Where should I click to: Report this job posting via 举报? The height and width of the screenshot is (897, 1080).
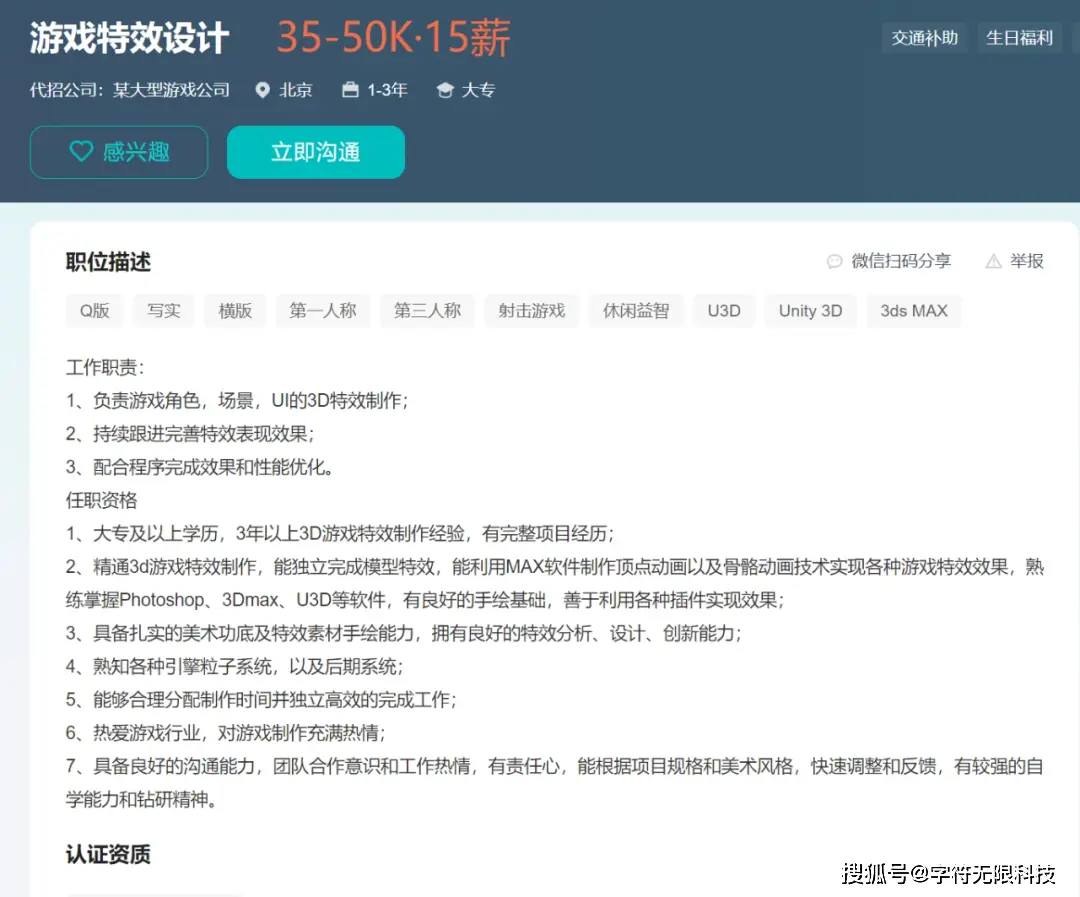(x=1027, y=261)
